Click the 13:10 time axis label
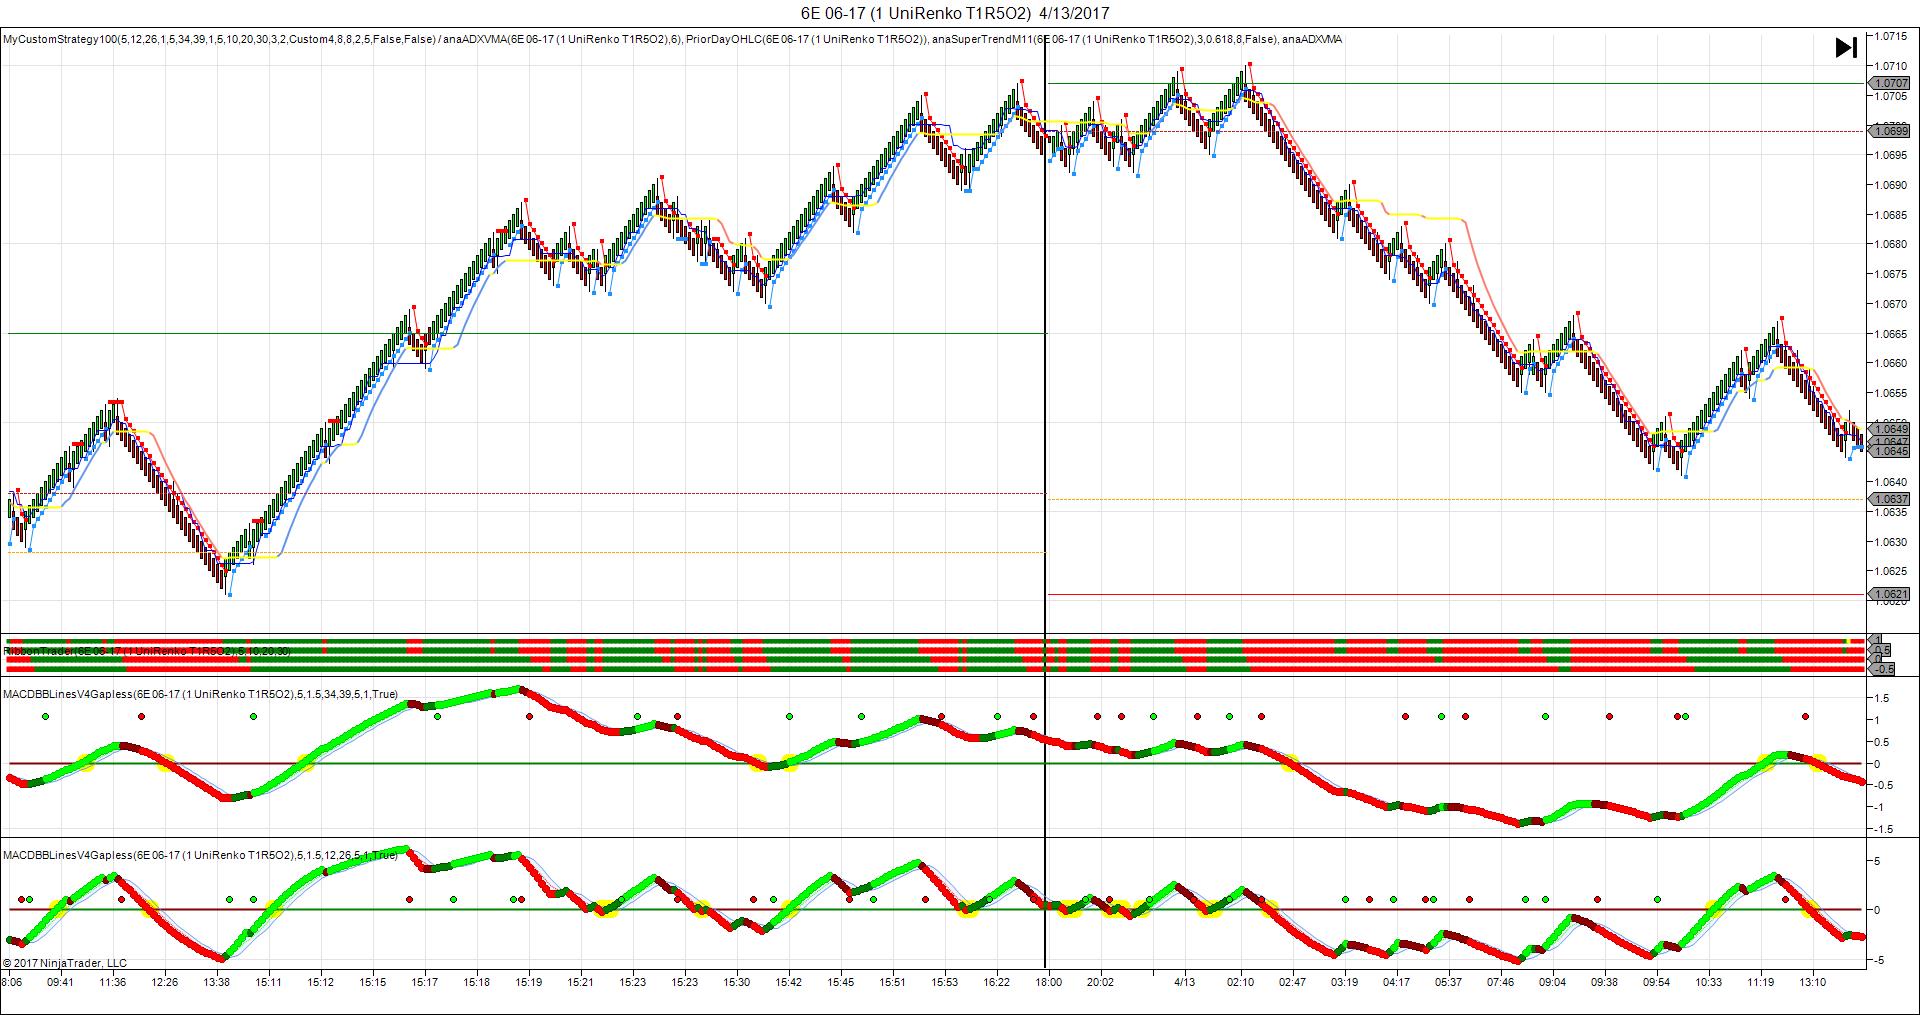Image resolution: width=1920 pixels, height=1015 pixels. (1813, 982)
